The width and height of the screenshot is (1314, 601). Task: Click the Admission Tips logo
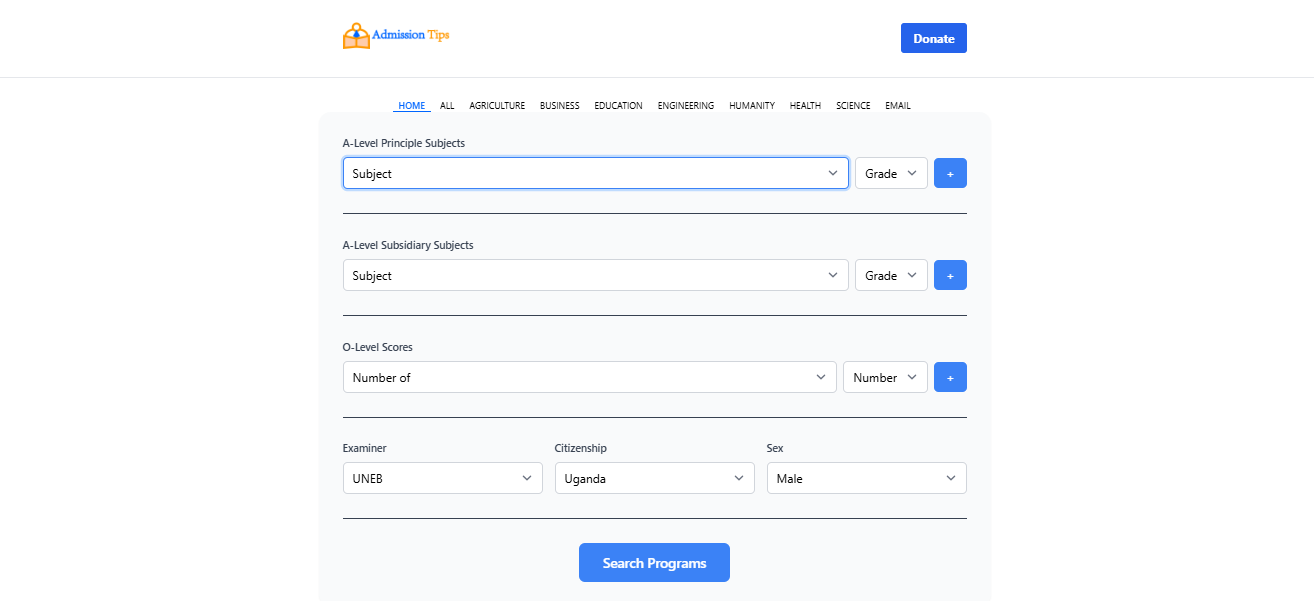[396, 36]
